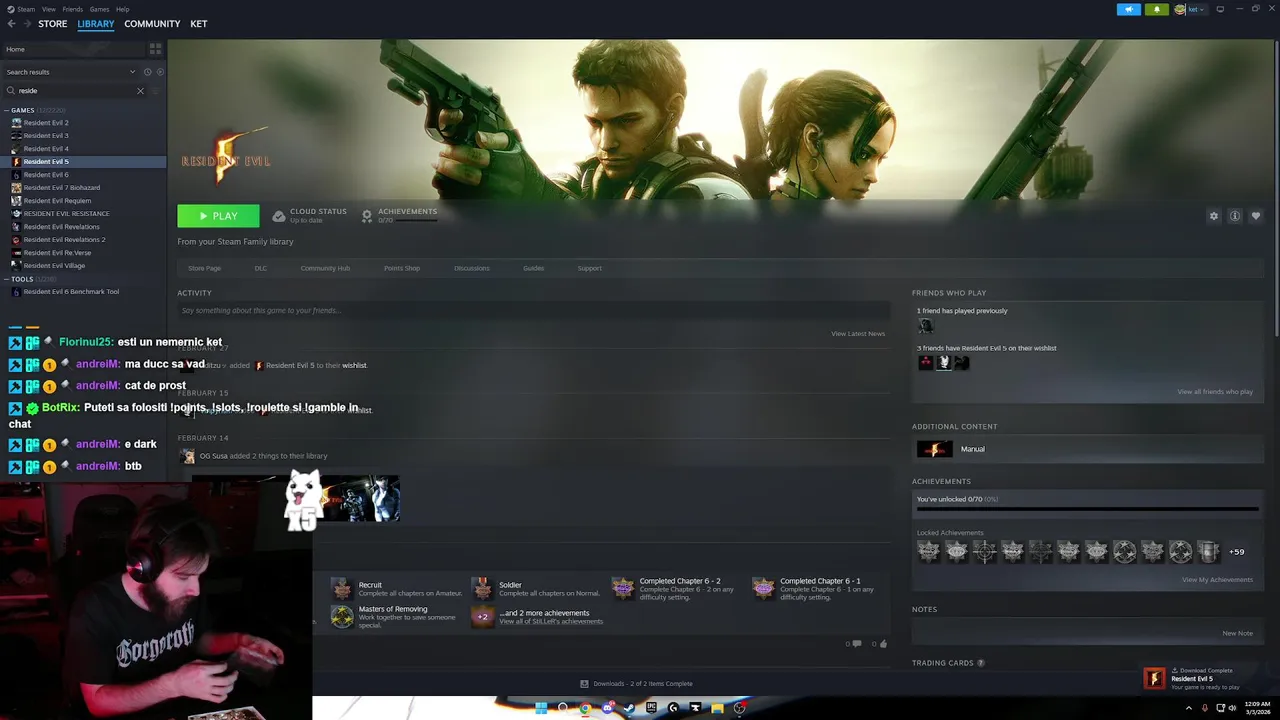Click View all friends who play

point(1215,392)
